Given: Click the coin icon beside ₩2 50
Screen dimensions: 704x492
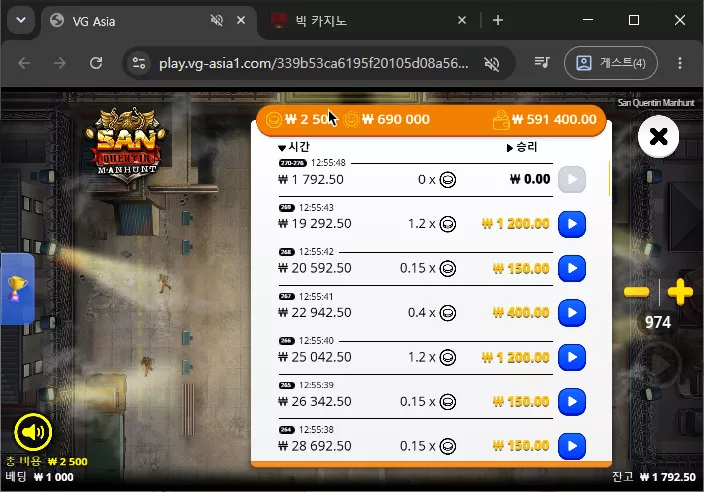Looking at the screenshot, I should (273, 120).
